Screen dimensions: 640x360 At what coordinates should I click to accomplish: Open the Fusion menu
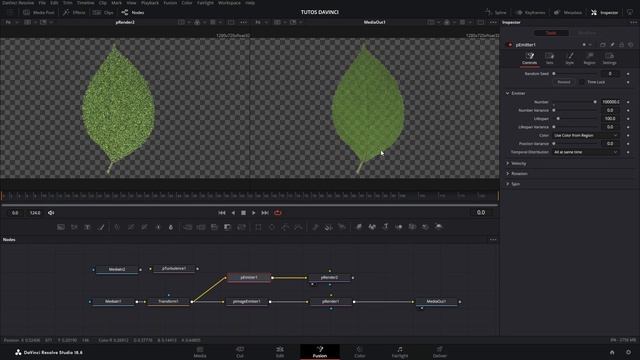(170, 3)
